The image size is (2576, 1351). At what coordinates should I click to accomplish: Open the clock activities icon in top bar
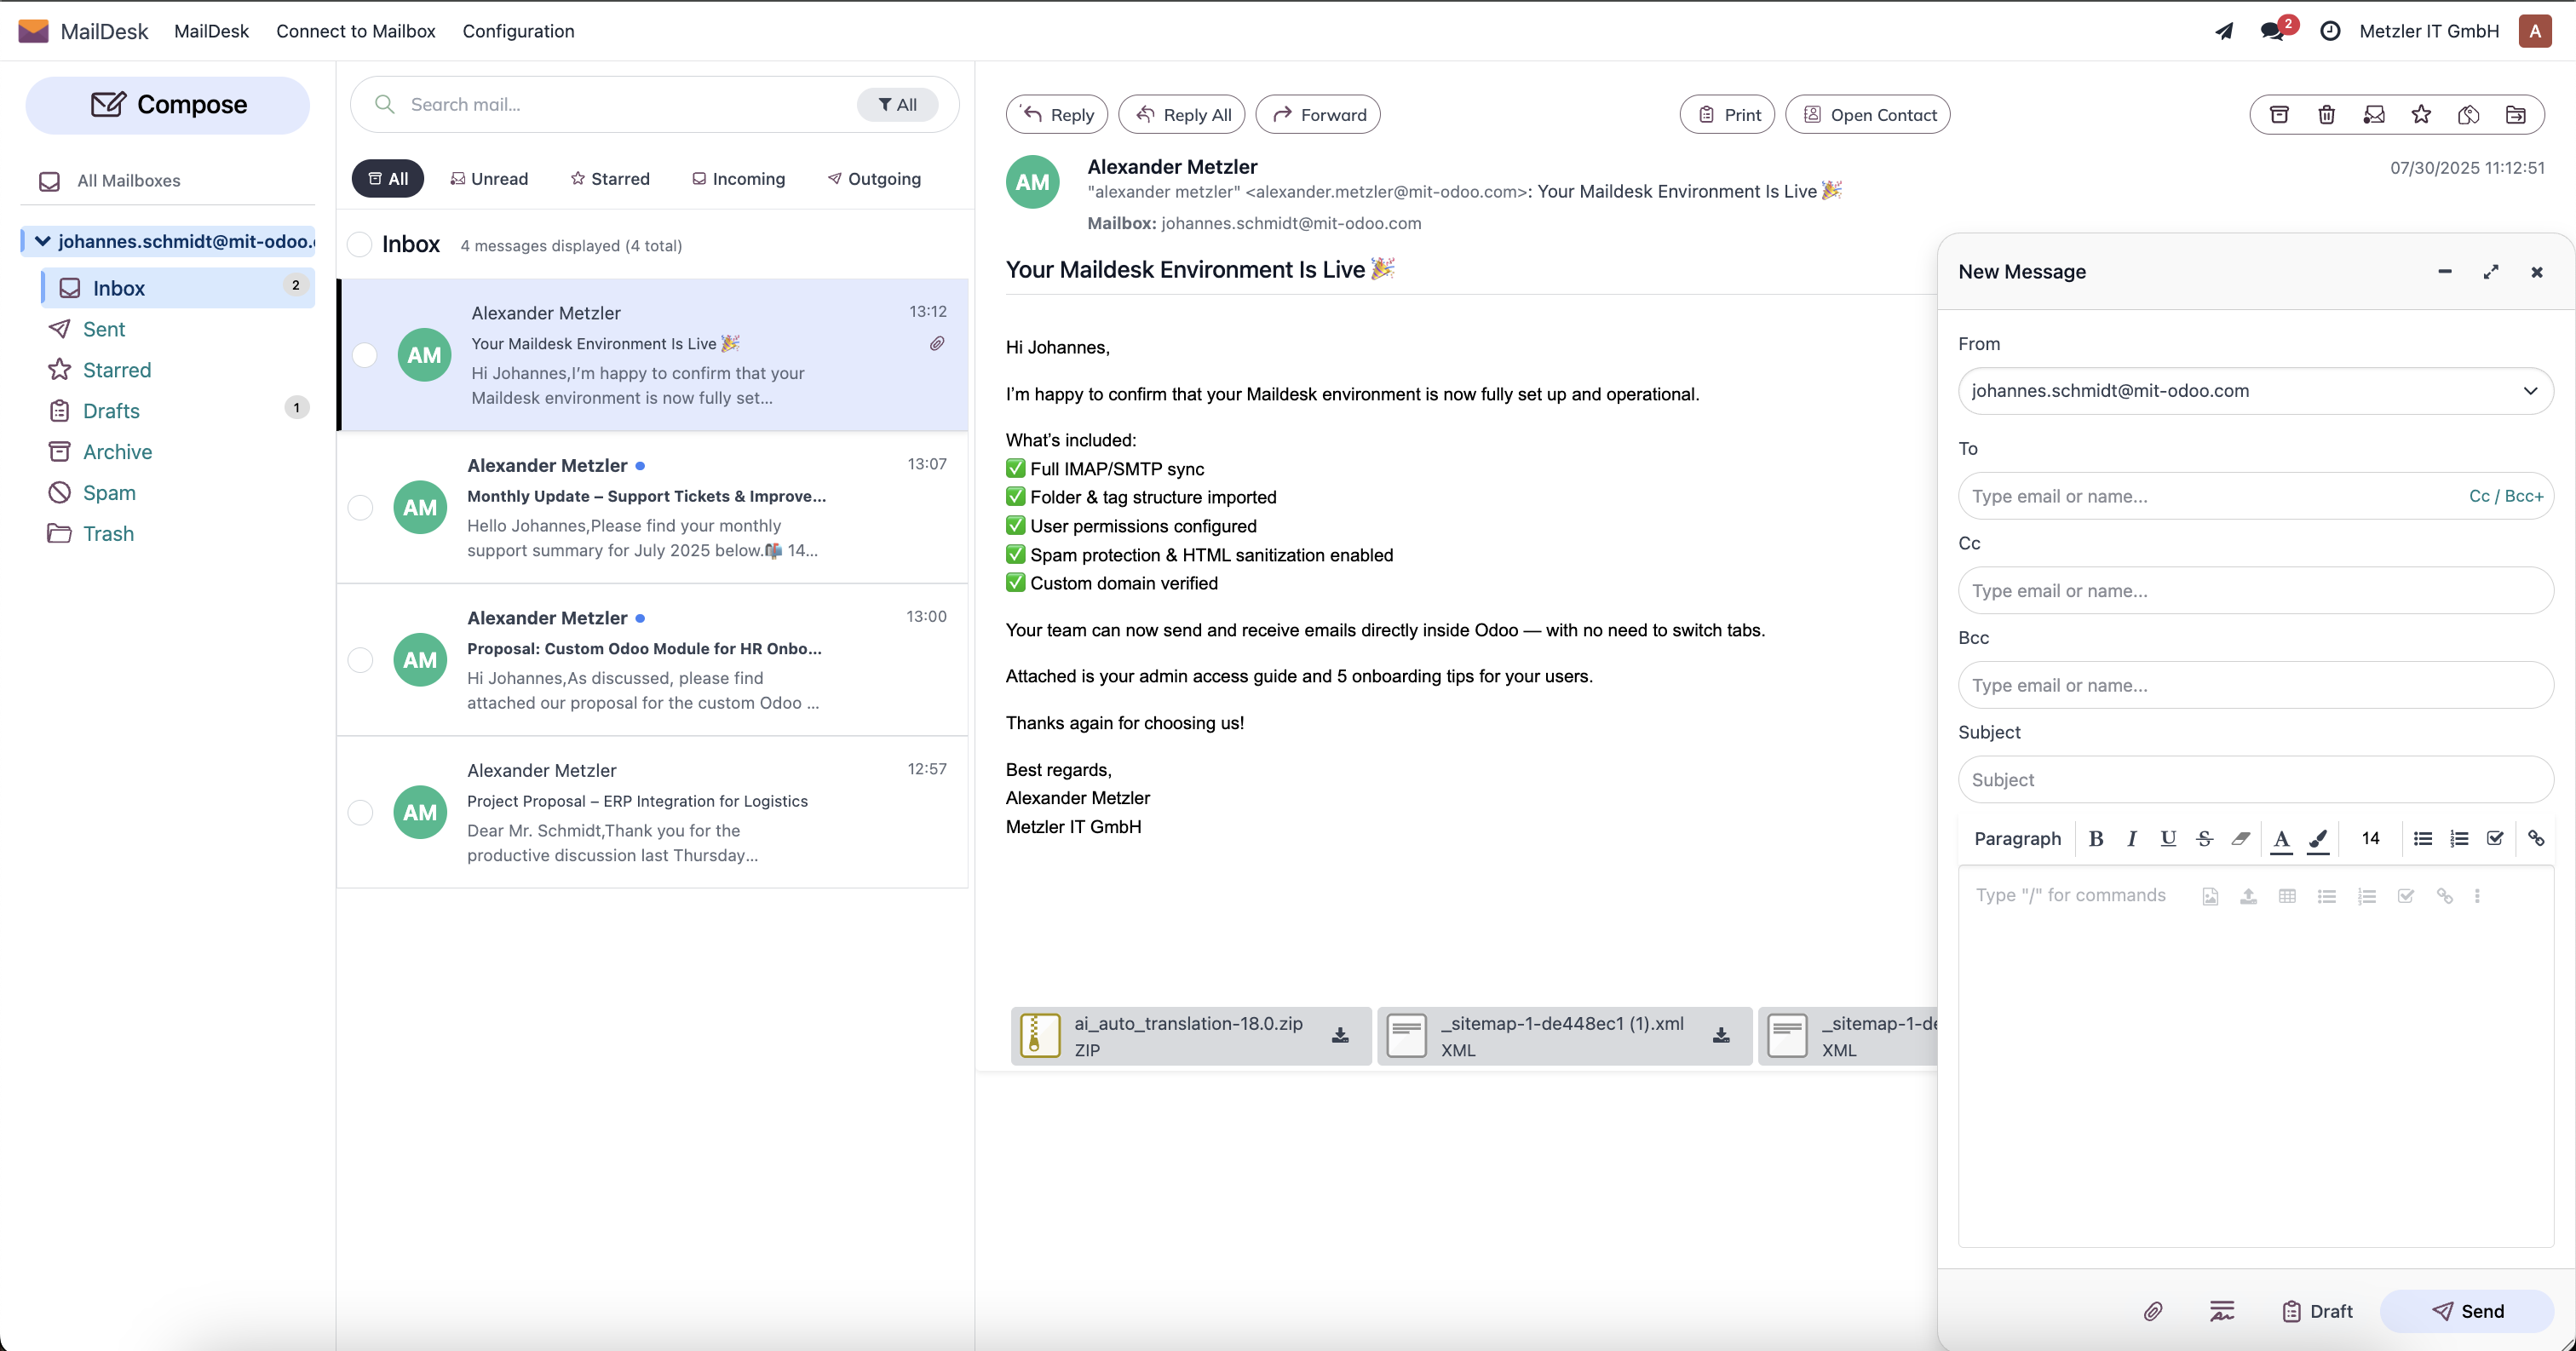[2330, 31]
